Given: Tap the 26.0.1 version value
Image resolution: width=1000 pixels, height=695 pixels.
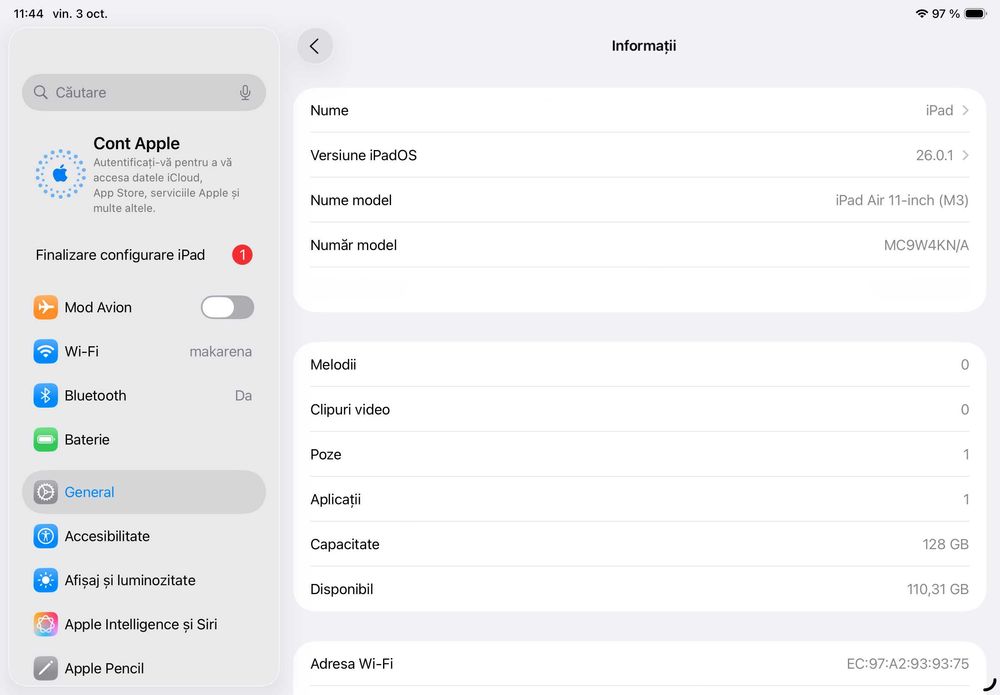Looking at the screenshot, I should point(934,155).
